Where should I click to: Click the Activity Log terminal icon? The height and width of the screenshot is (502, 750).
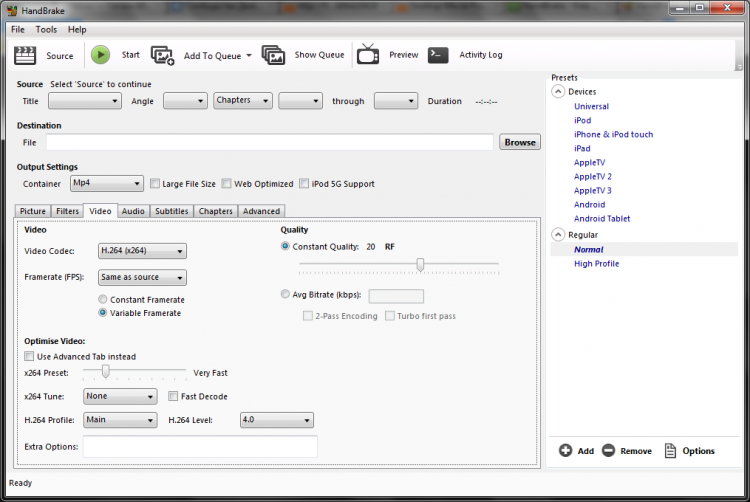[438, 55]
